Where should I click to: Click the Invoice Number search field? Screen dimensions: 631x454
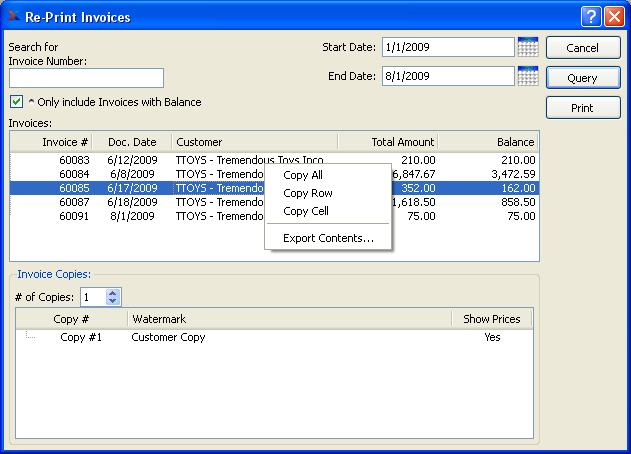[x=86, y=78]
